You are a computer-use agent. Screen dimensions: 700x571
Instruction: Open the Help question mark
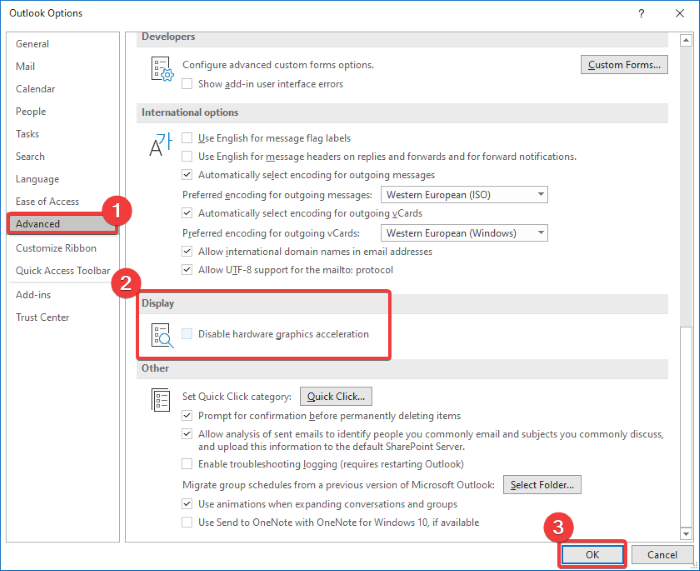pos(641,13)
